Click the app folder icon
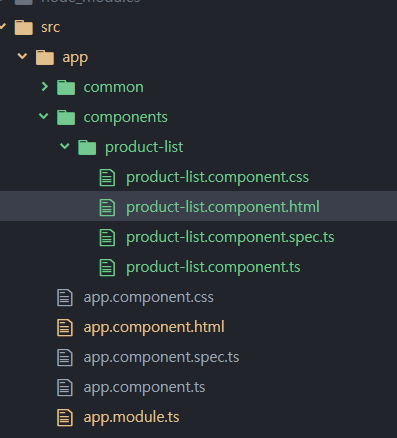Screen dimensions: 397x438 [x=45, y=57]
